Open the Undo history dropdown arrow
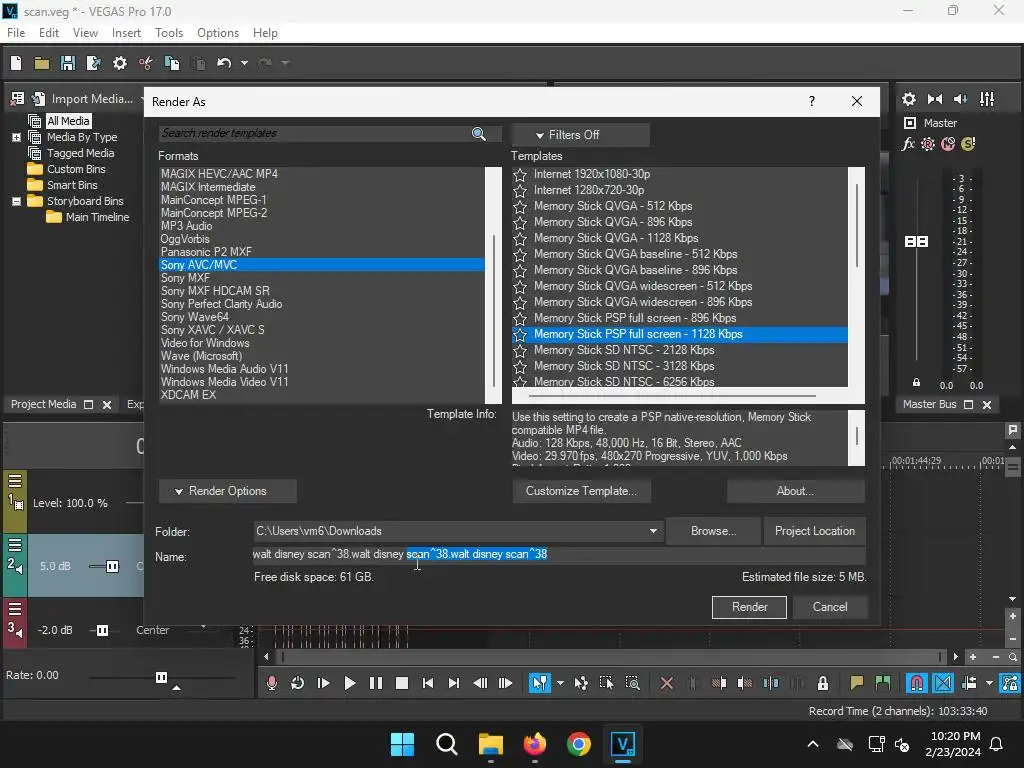1024x768 pixels. click(244, 63)
